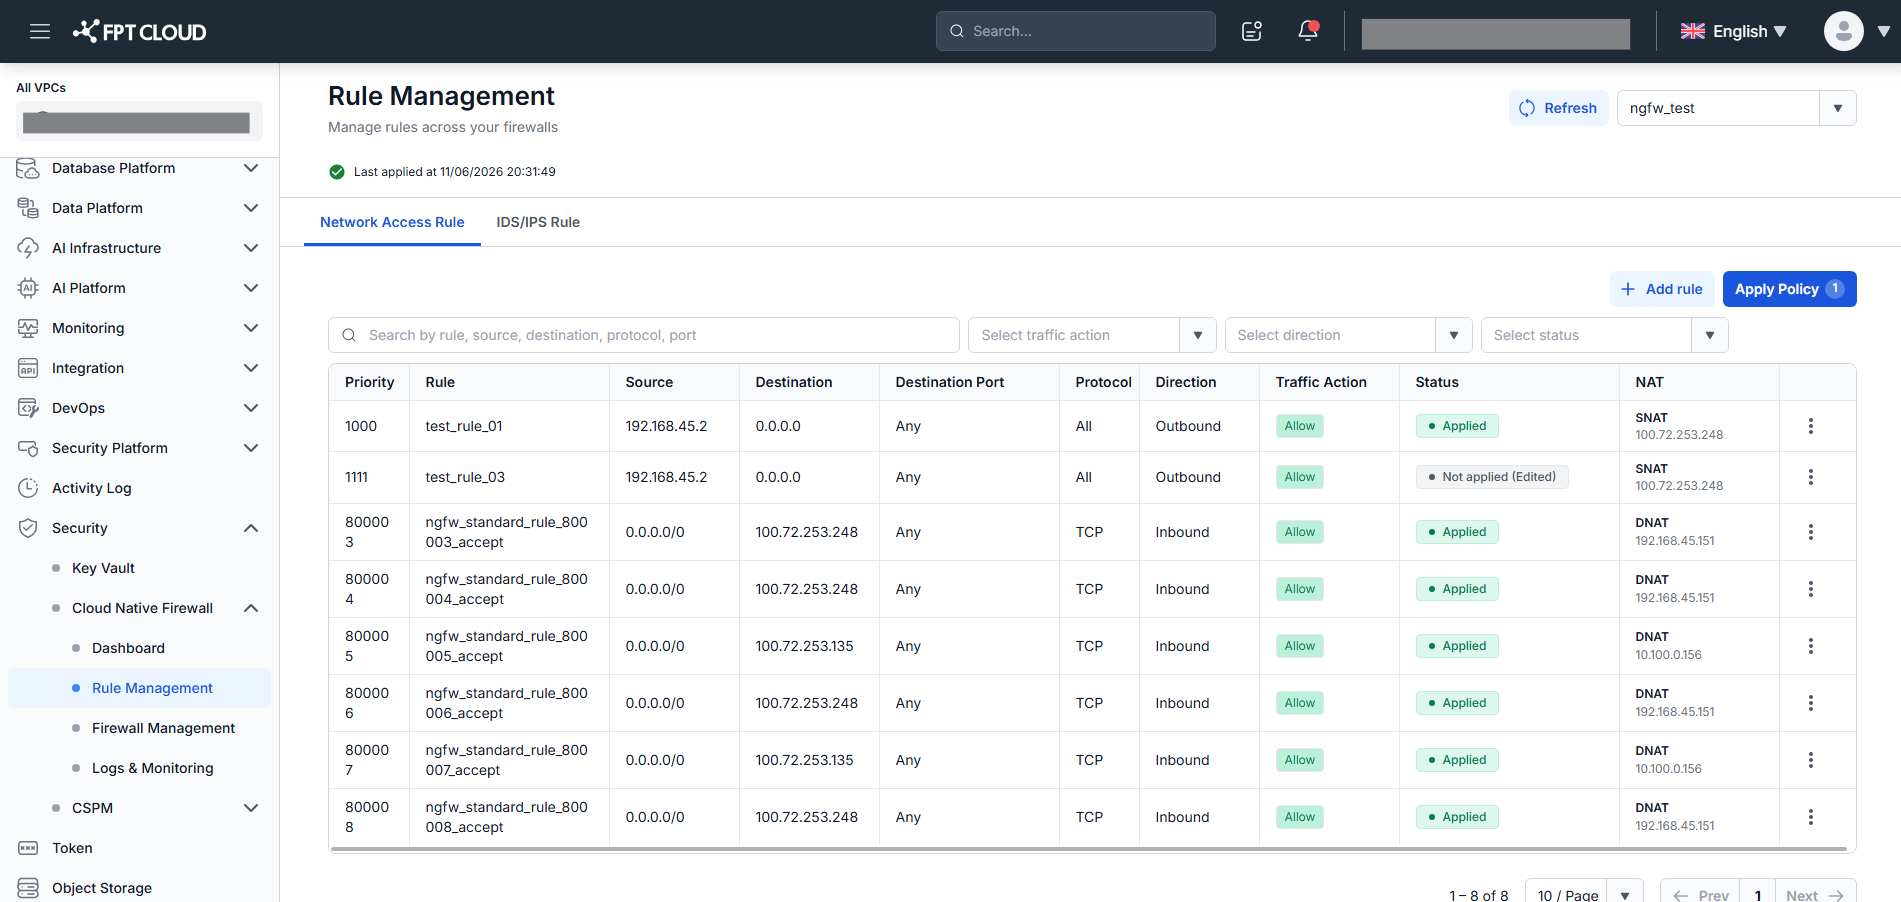
Task: Open the Select status dropdown
Action: coord(1604,335)
